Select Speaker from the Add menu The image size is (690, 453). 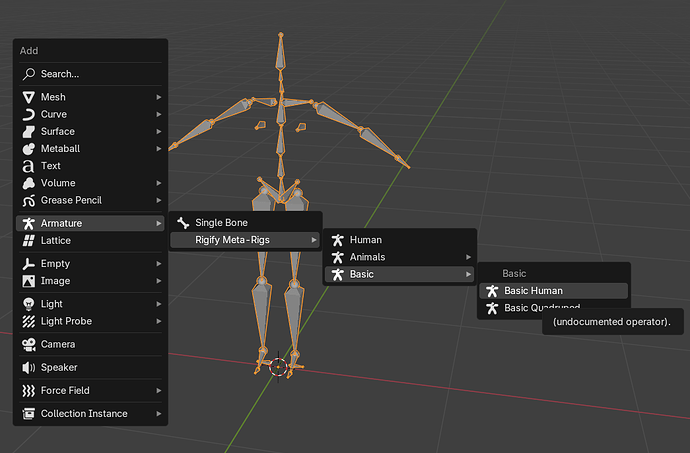click(x=90, y=367)
